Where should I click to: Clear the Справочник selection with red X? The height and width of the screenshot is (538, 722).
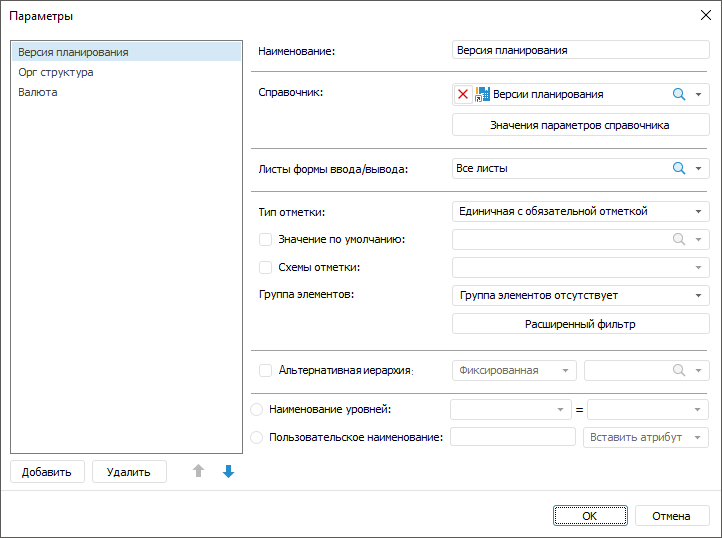point(463,94)
